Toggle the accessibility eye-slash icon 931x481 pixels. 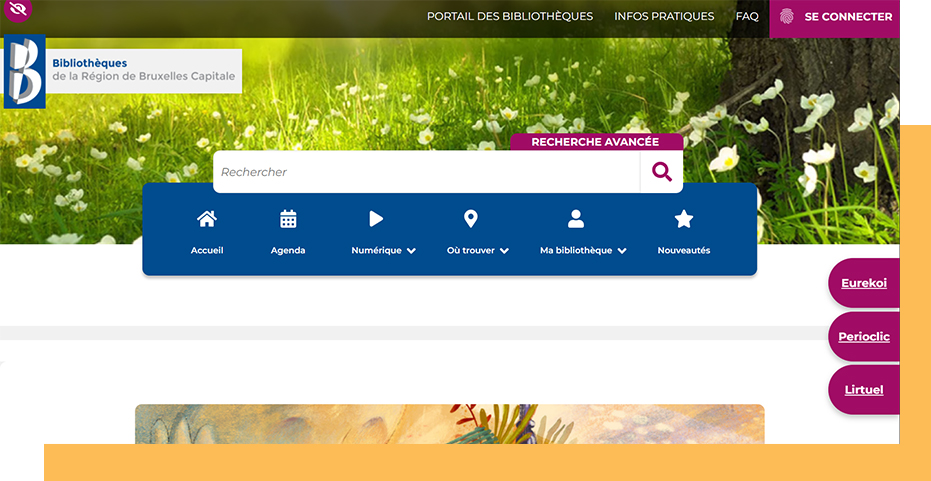coord(17,9)
